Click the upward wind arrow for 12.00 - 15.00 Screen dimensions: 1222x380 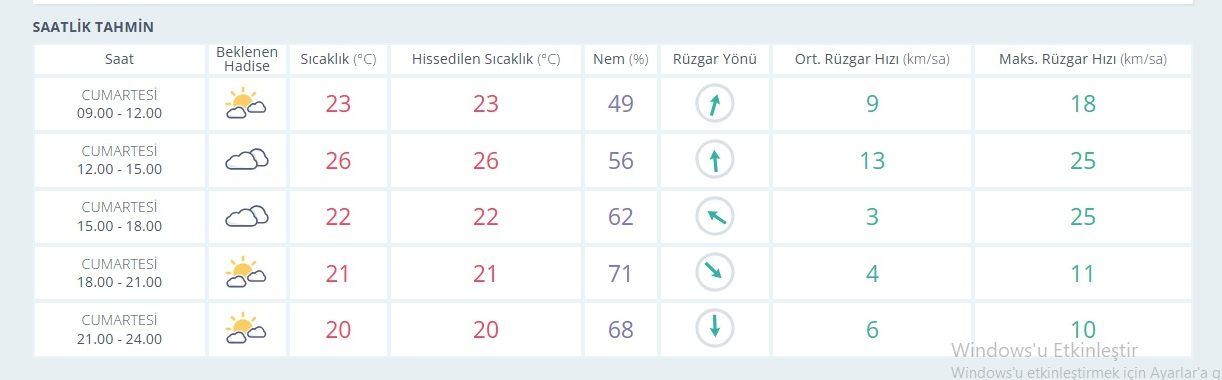[x=715, y=160]
